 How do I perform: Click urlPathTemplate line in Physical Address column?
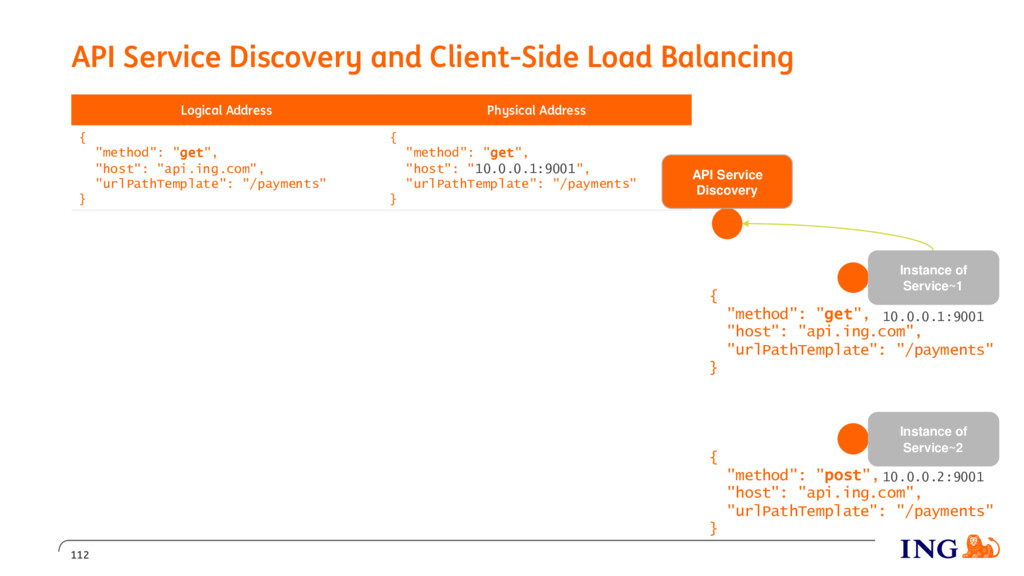(520, 184)
